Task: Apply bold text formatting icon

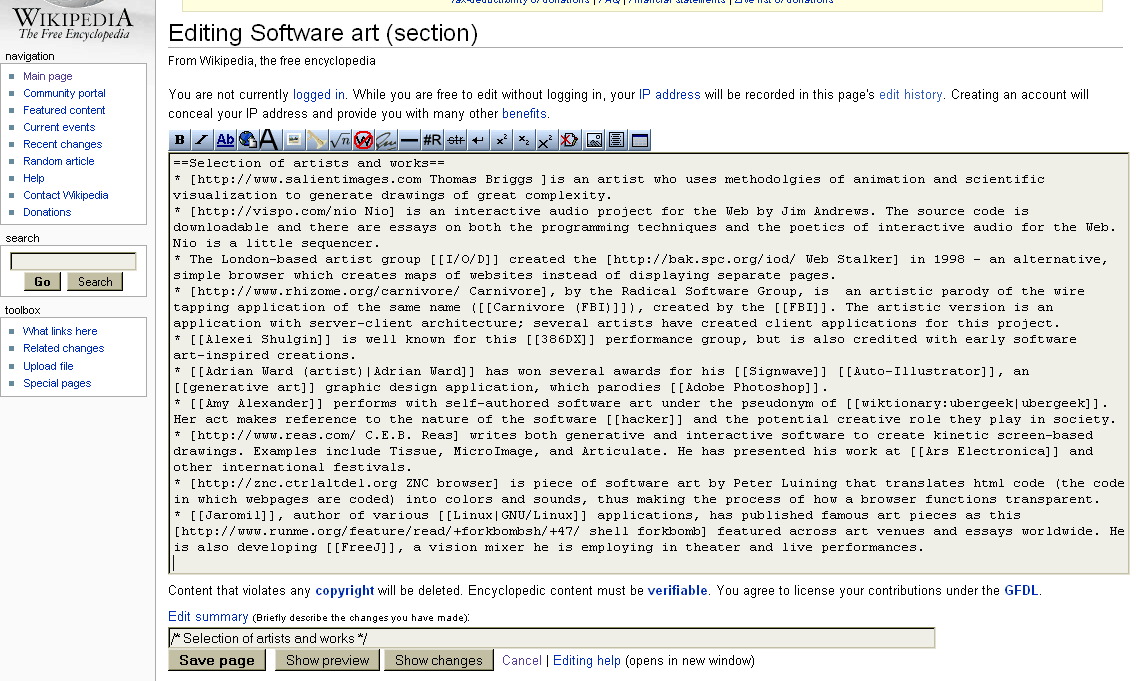Action: click(180, 140)
